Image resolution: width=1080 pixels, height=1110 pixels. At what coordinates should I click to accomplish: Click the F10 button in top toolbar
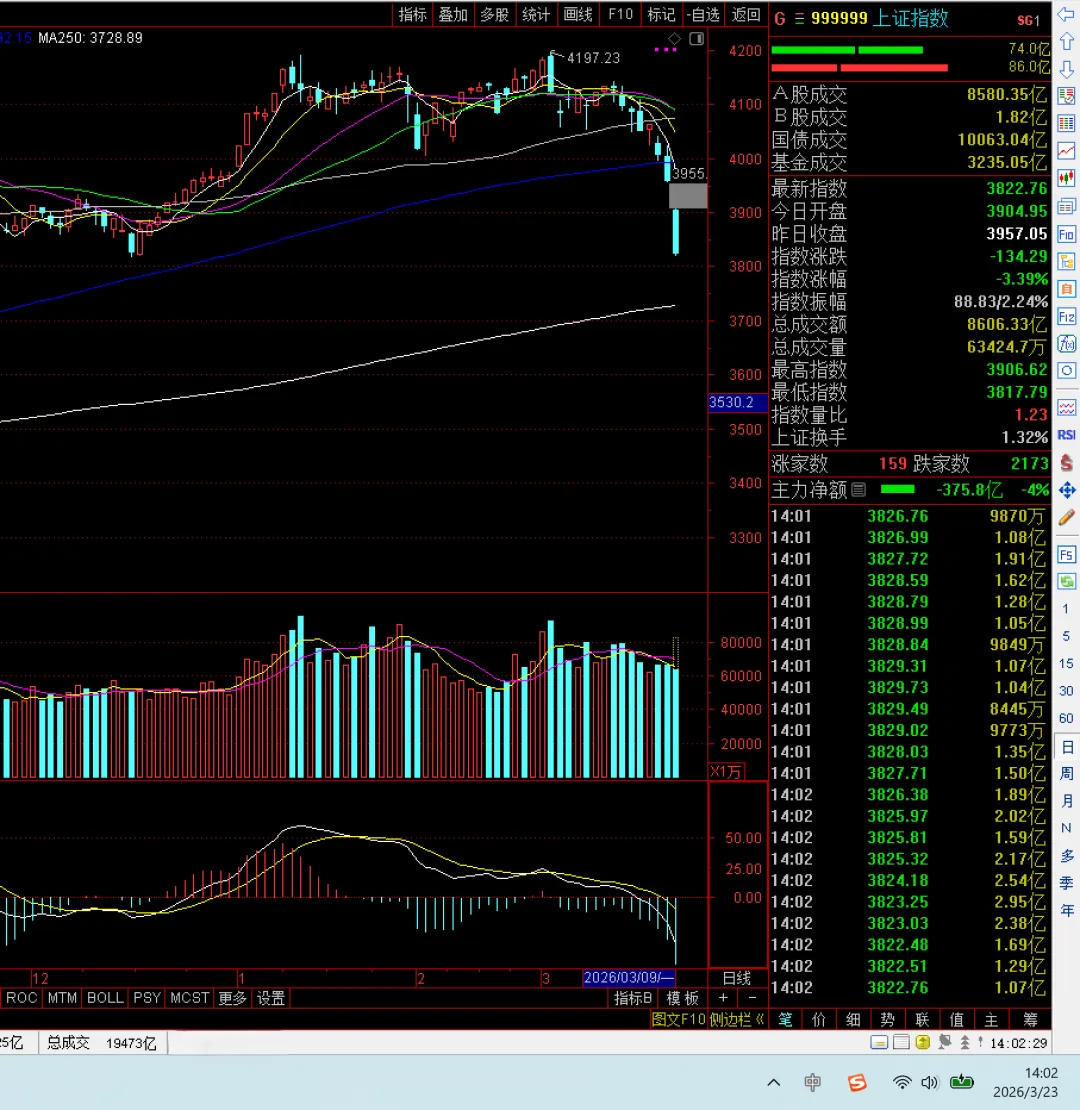point(621,15)
